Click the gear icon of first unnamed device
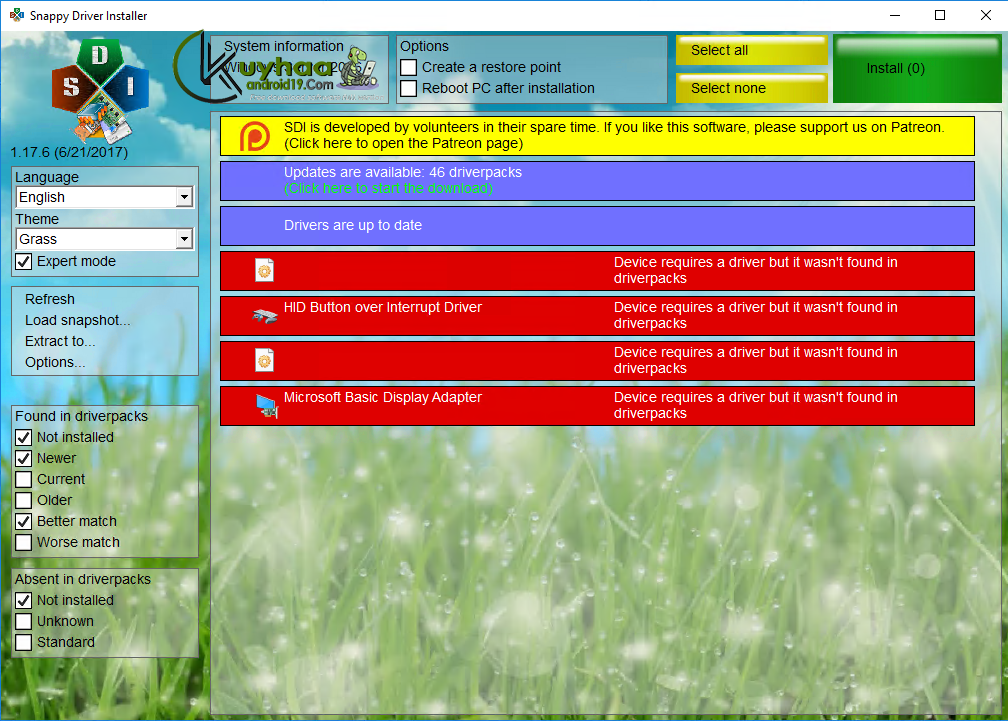1008x721 pixels. (x=264, y=271)
